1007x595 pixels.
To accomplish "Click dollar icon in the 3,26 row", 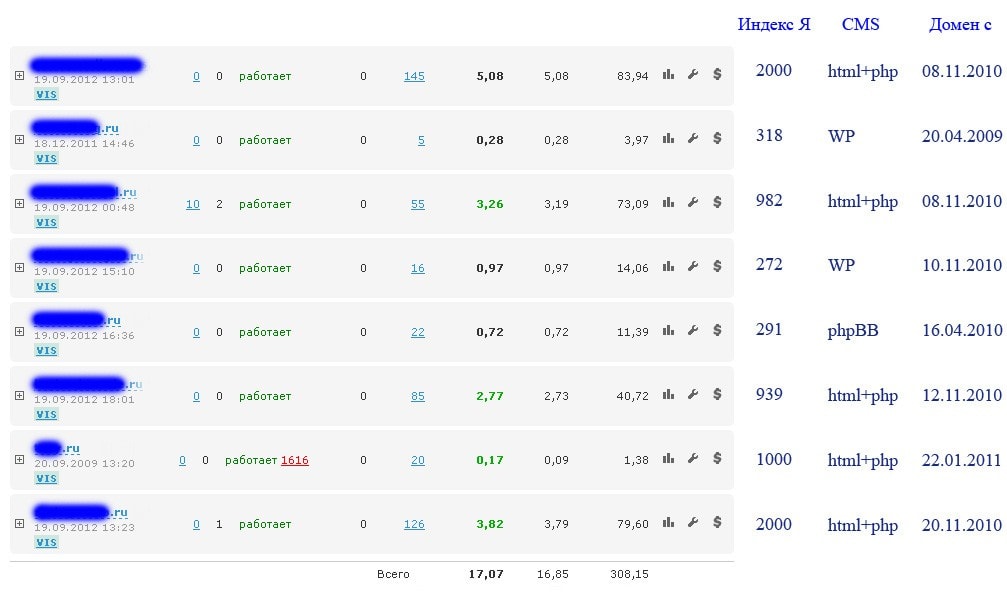I will coord(717,203).
